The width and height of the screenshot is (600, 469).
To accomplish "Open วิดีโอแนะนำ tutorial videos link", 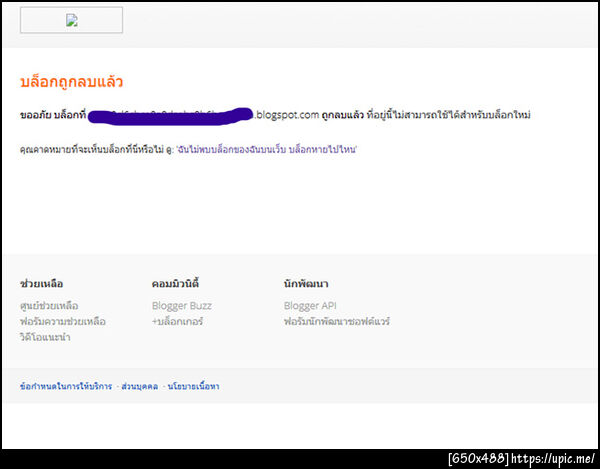I will [45, 337].
